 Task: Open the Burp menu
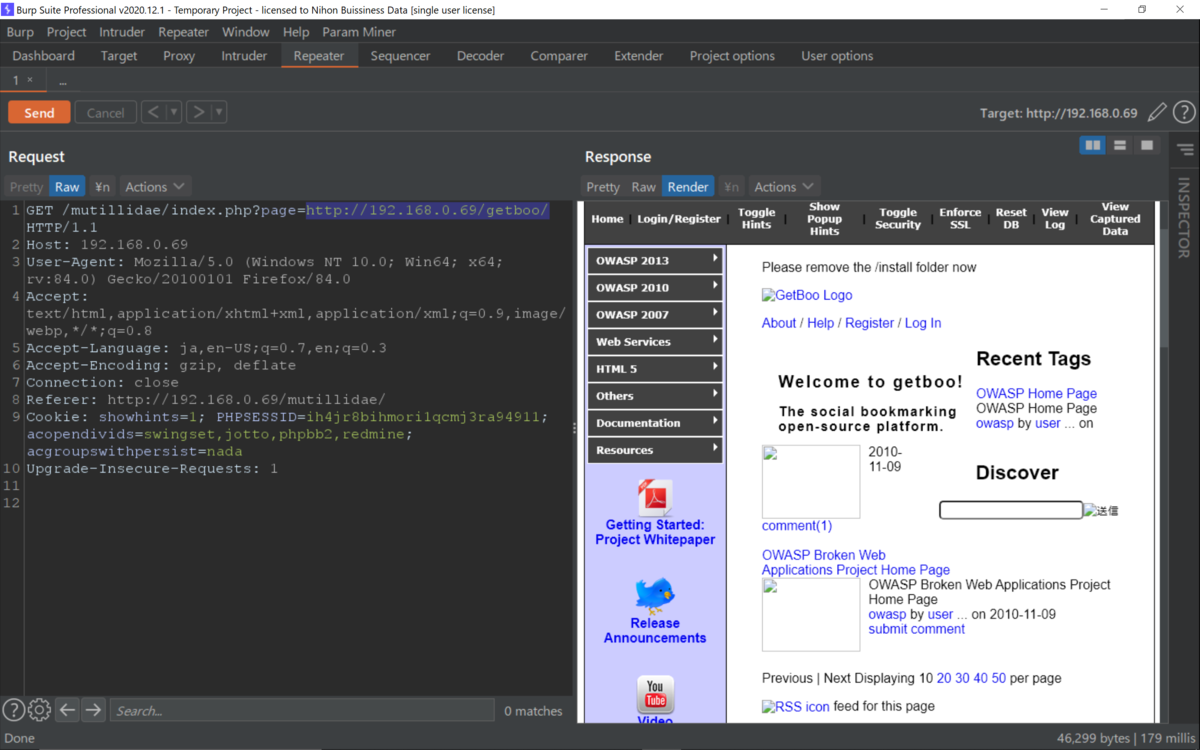[x=20, y=32]
